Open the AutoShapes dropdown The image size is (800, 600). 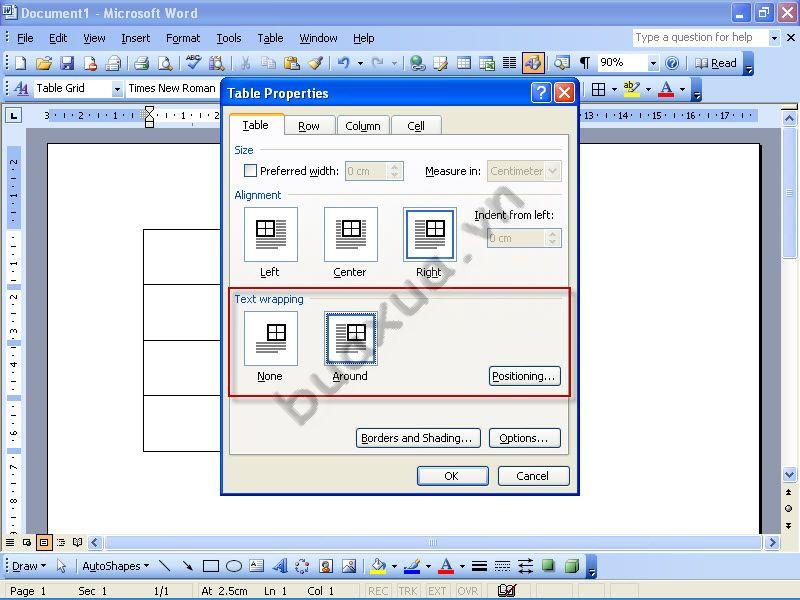[x=115, y=566]
